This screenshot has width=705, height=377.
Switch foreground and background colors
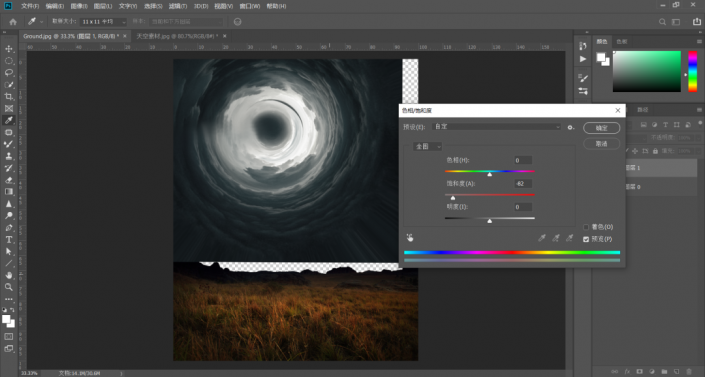pyautogui.click(x=12, y=310)
